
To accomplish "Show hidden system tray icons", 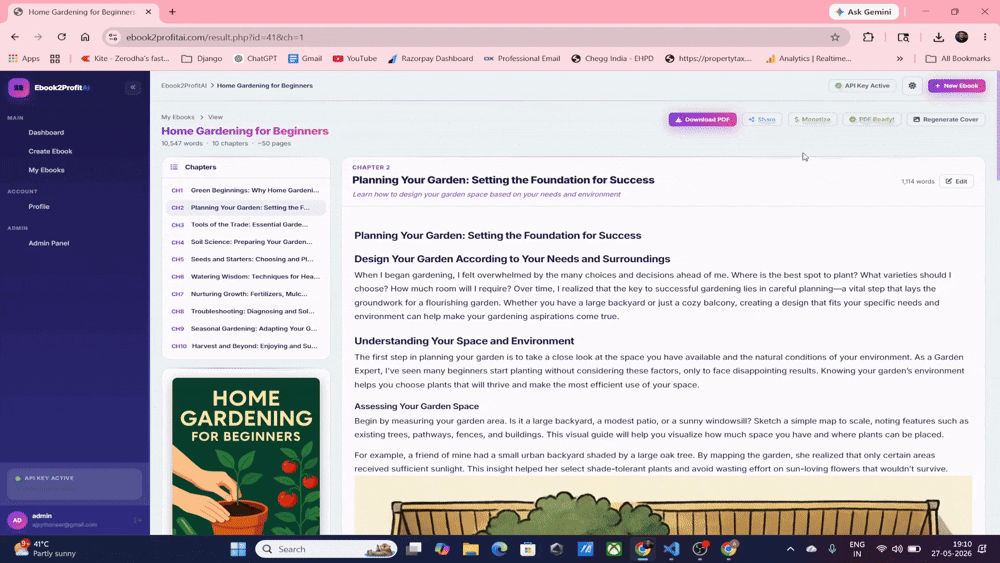I will pos(790,549).
